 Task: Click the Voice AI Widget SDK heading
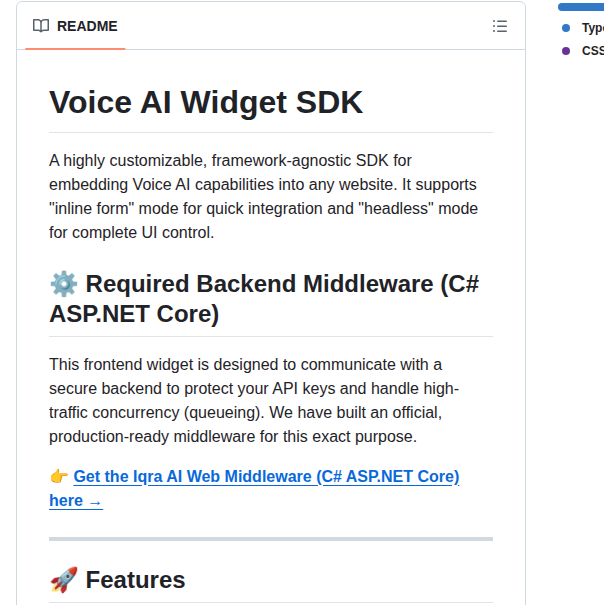(206, 102)
